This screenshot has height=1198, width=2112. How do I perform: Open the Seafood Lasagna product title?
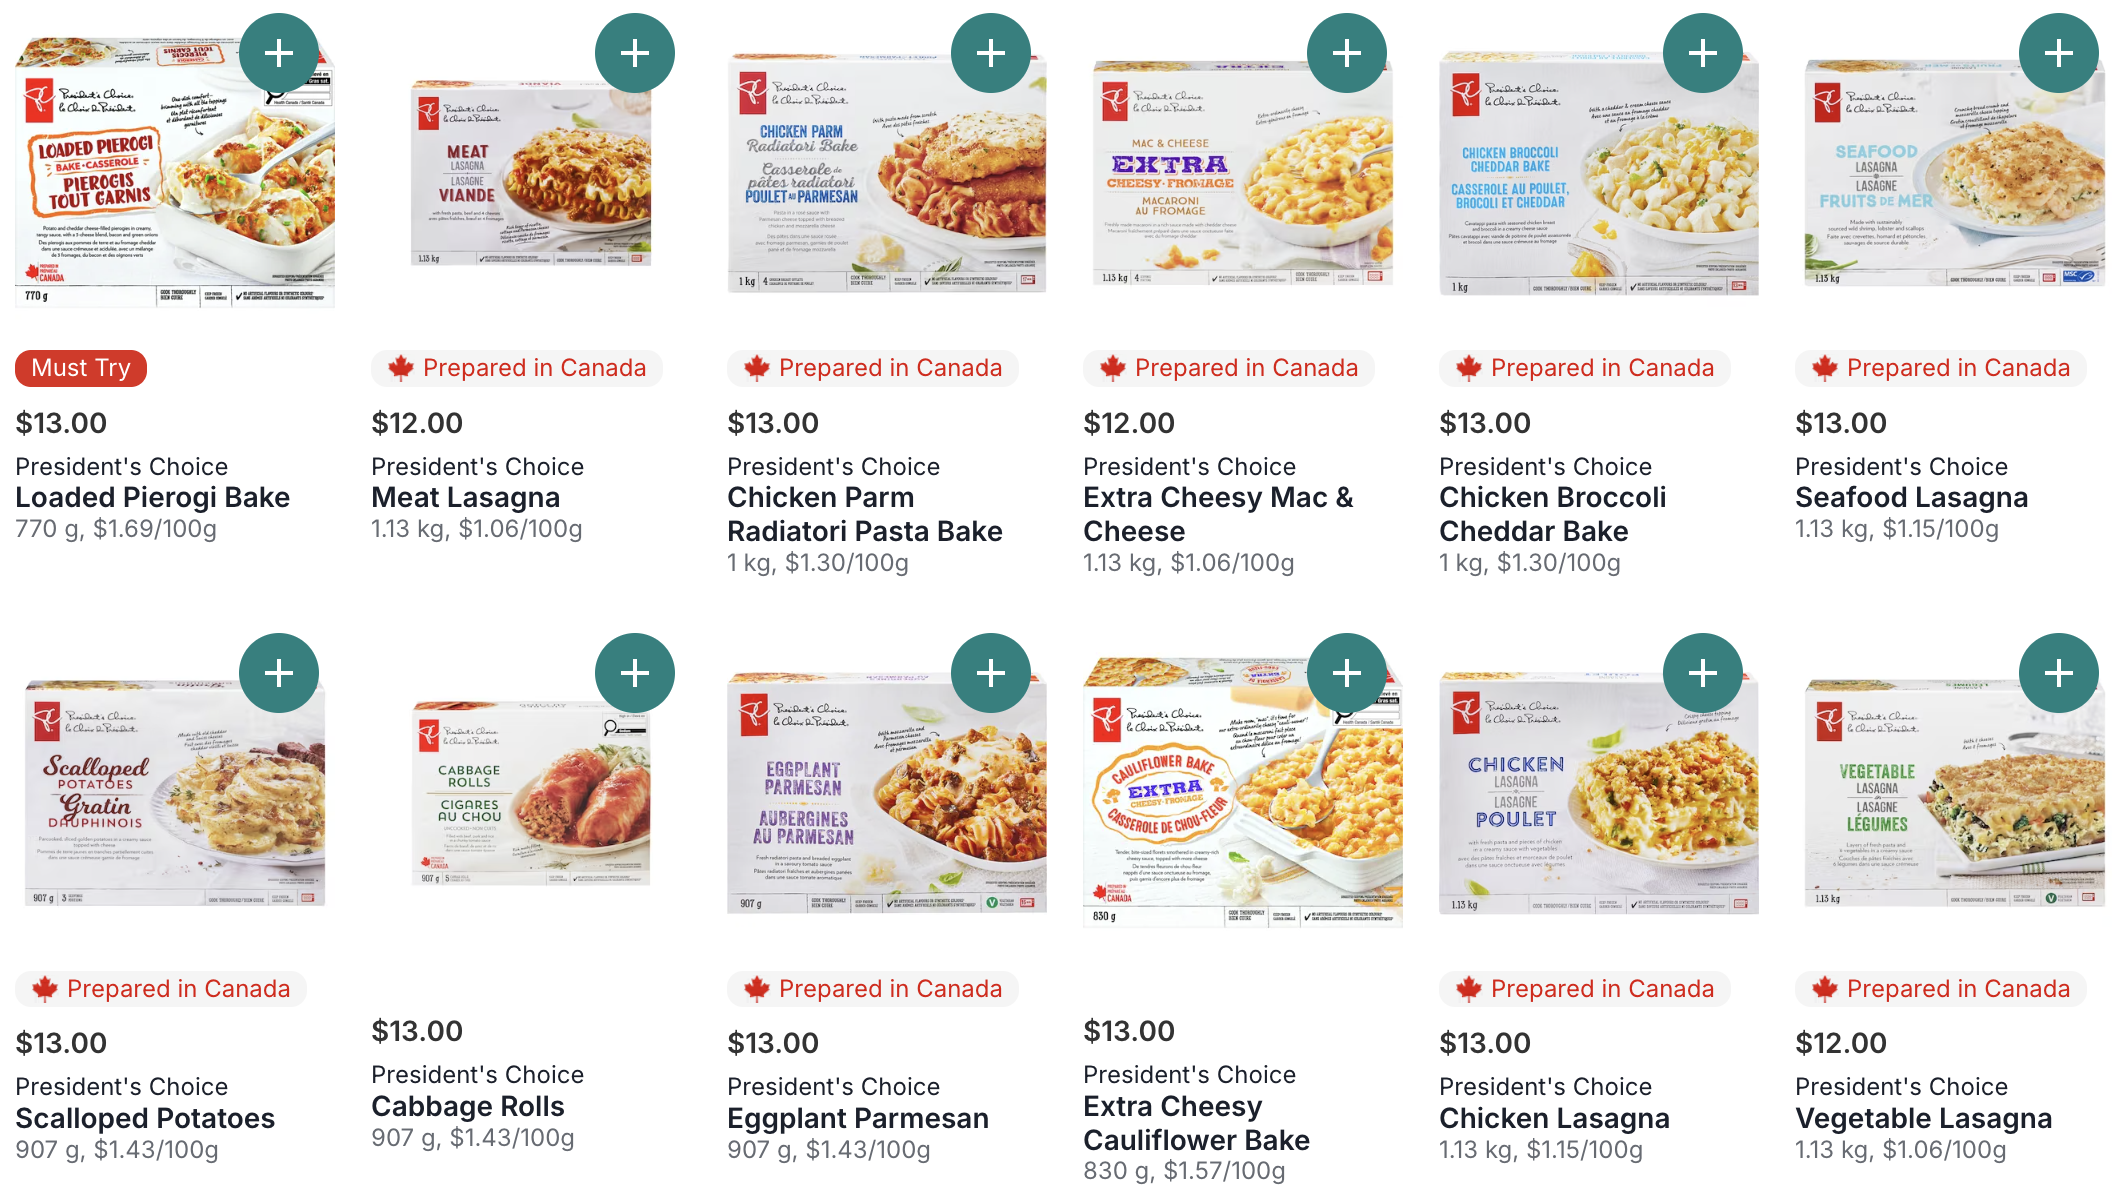(x=1911, y=498)
